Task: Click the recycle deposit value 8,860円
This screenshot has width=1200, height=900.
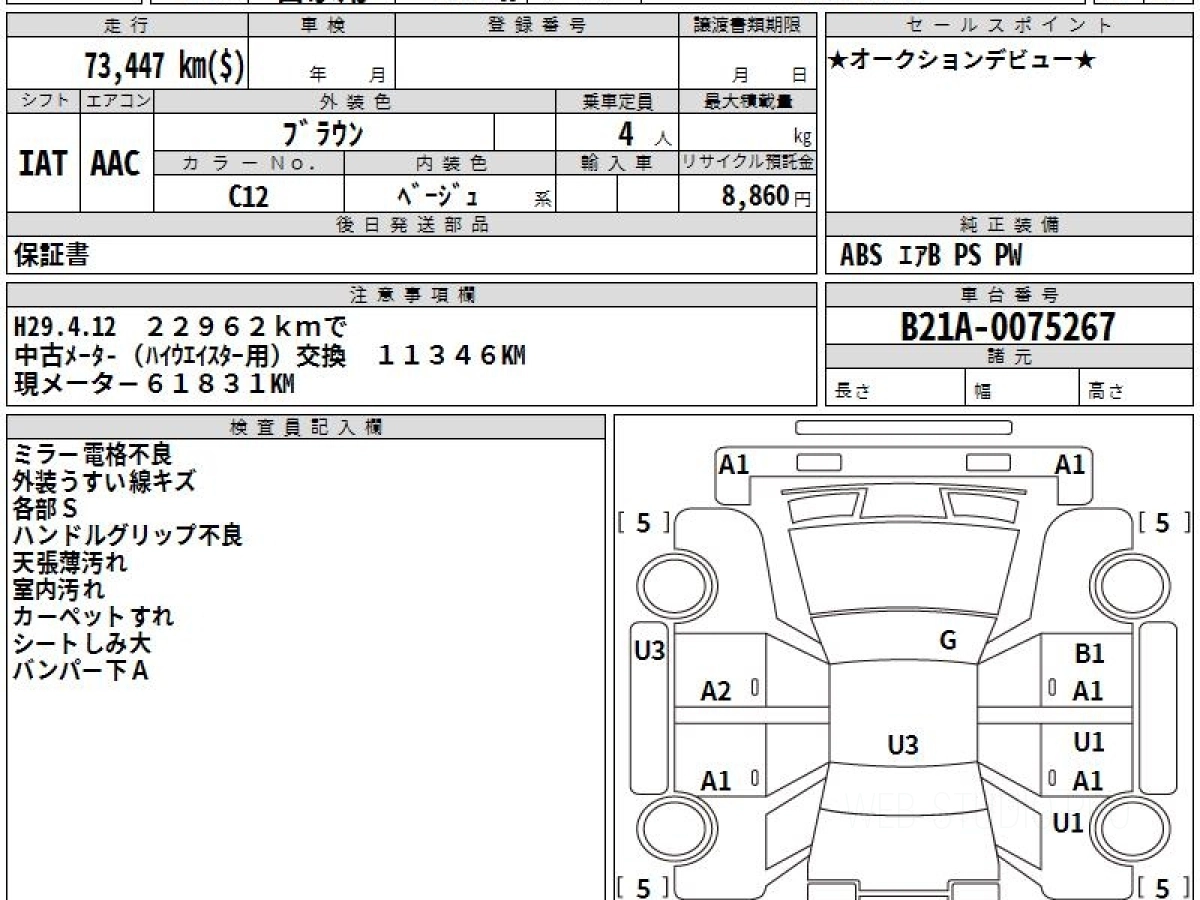Action: [x=766, y=196]
